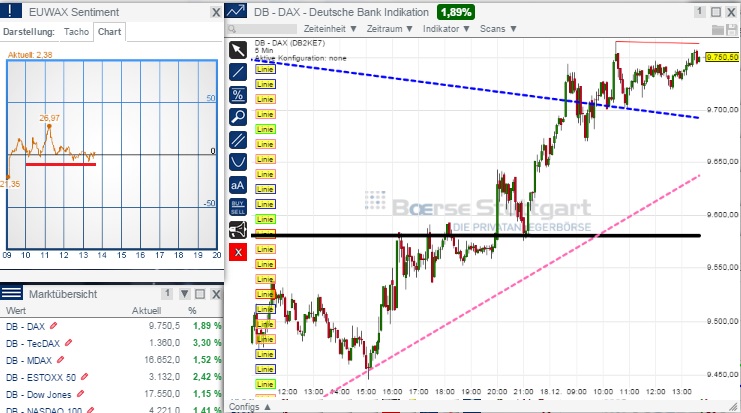Open the Zeiteinheit dropdown
The height and width of the screenshot is (413, 741).
pyautogui.click(x=330, y=29)
